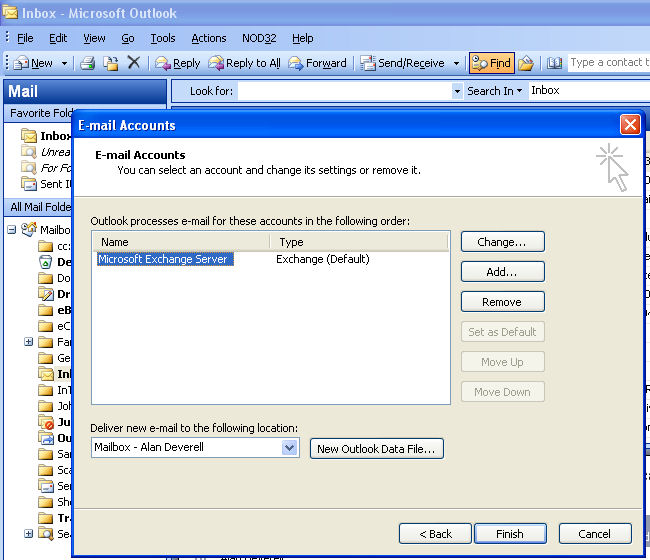
Task: Click the Organize icon next to Find
Action: pos(526,63)
